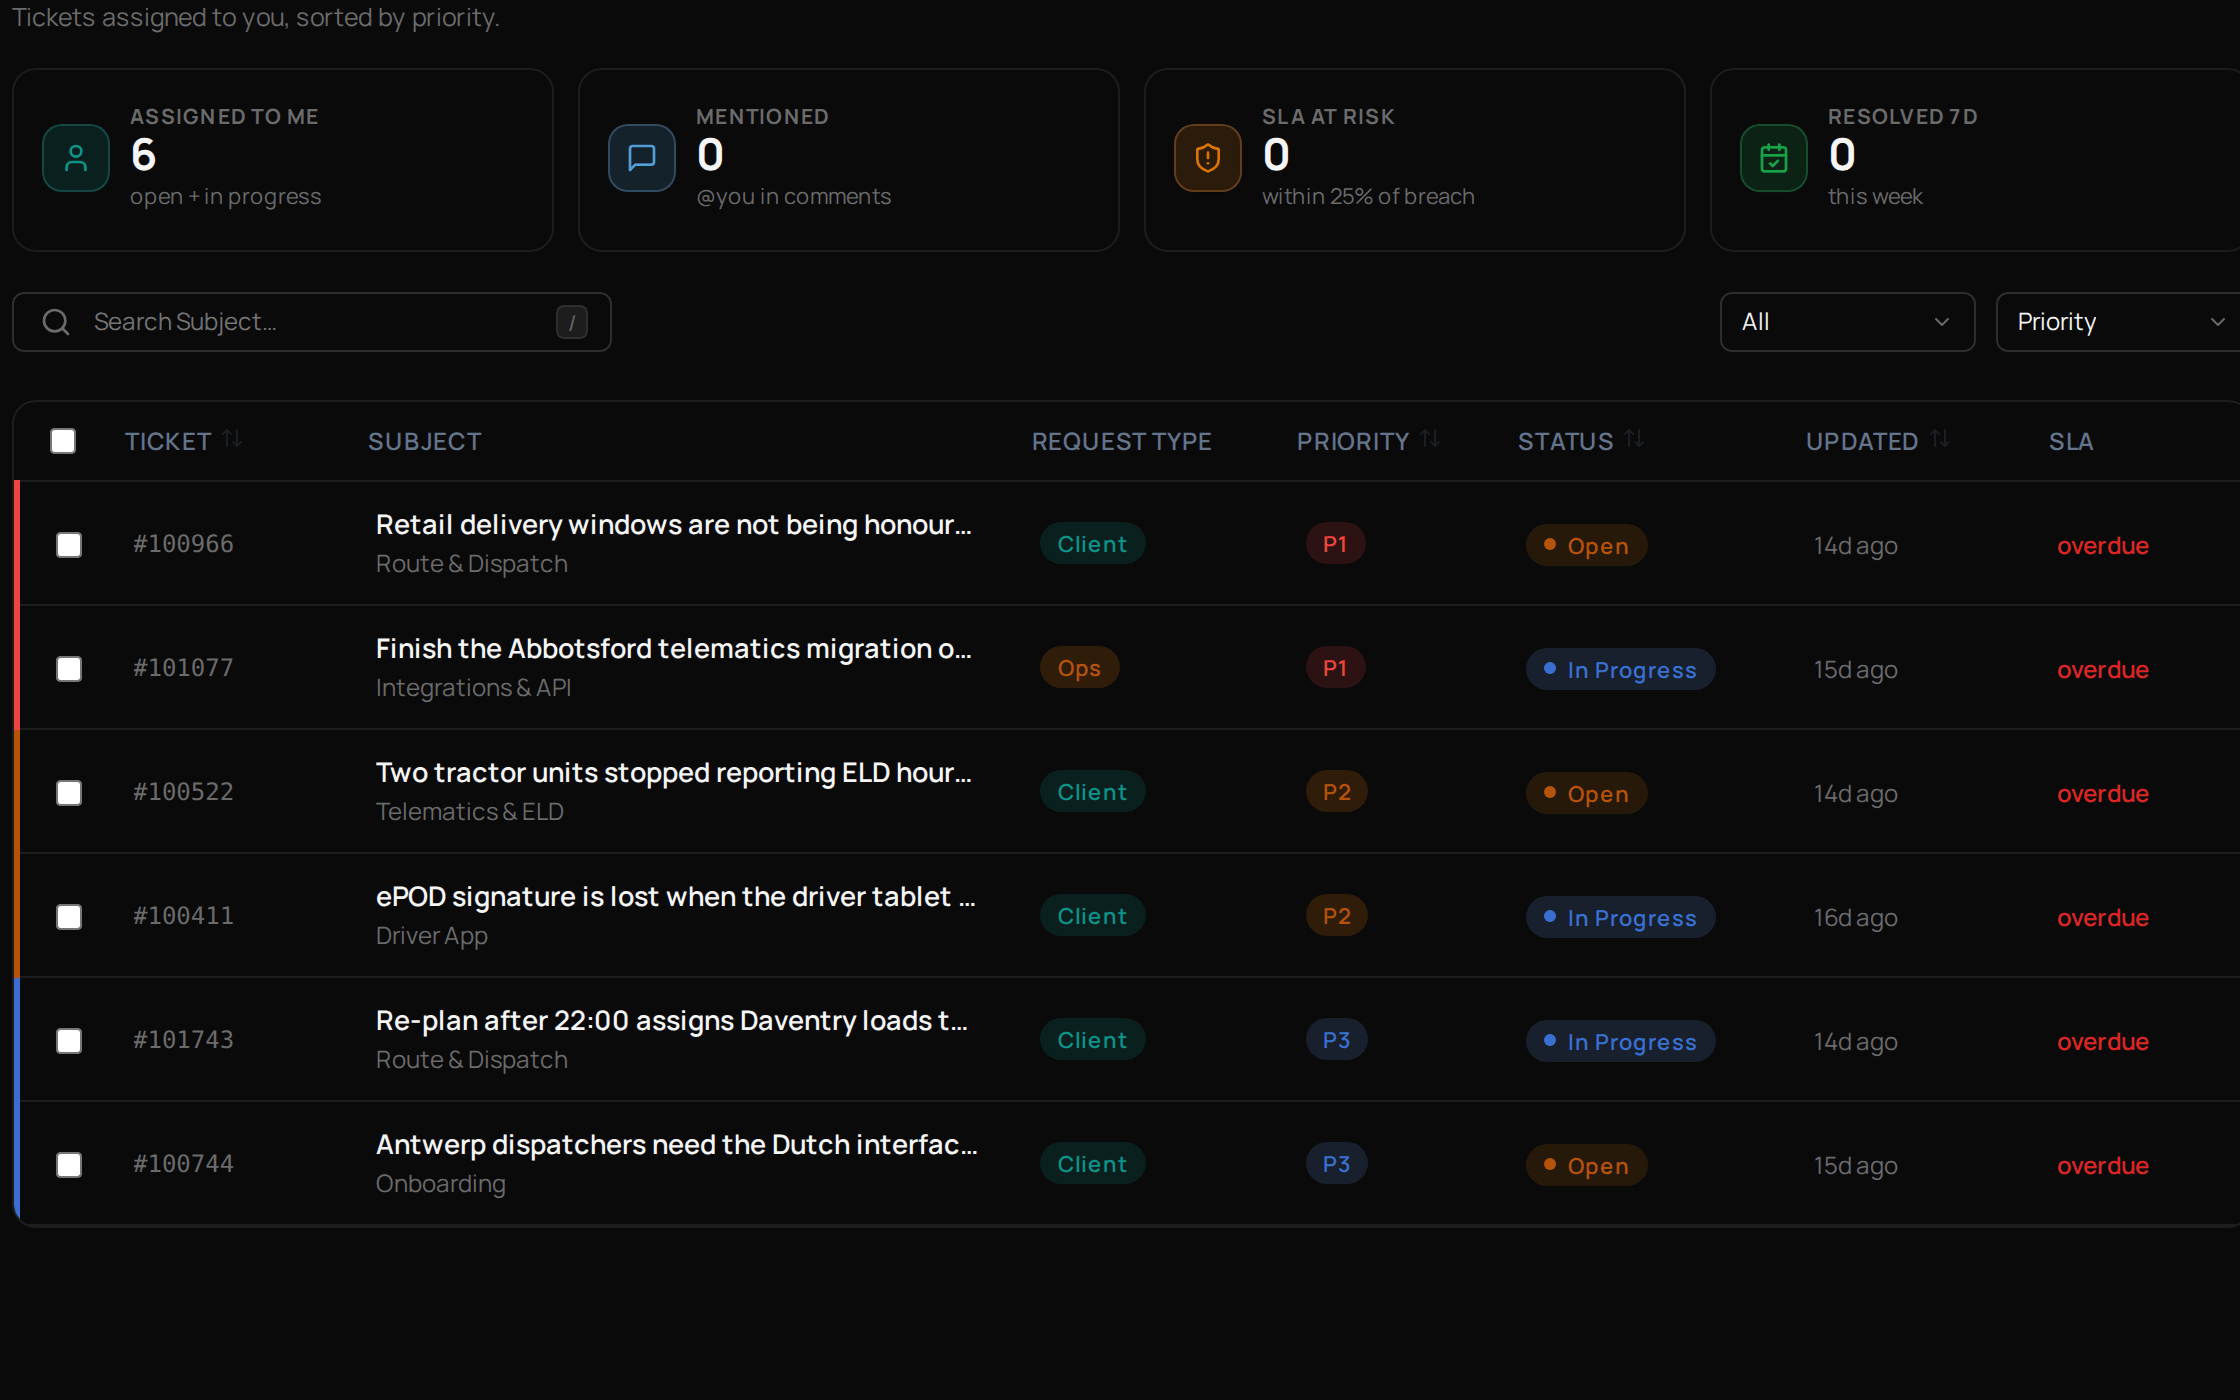The height and width of the screenshot is (1400, 2240).
Task: Click P2 priority badge for ticket #100411
Action: pos(1336,916)
